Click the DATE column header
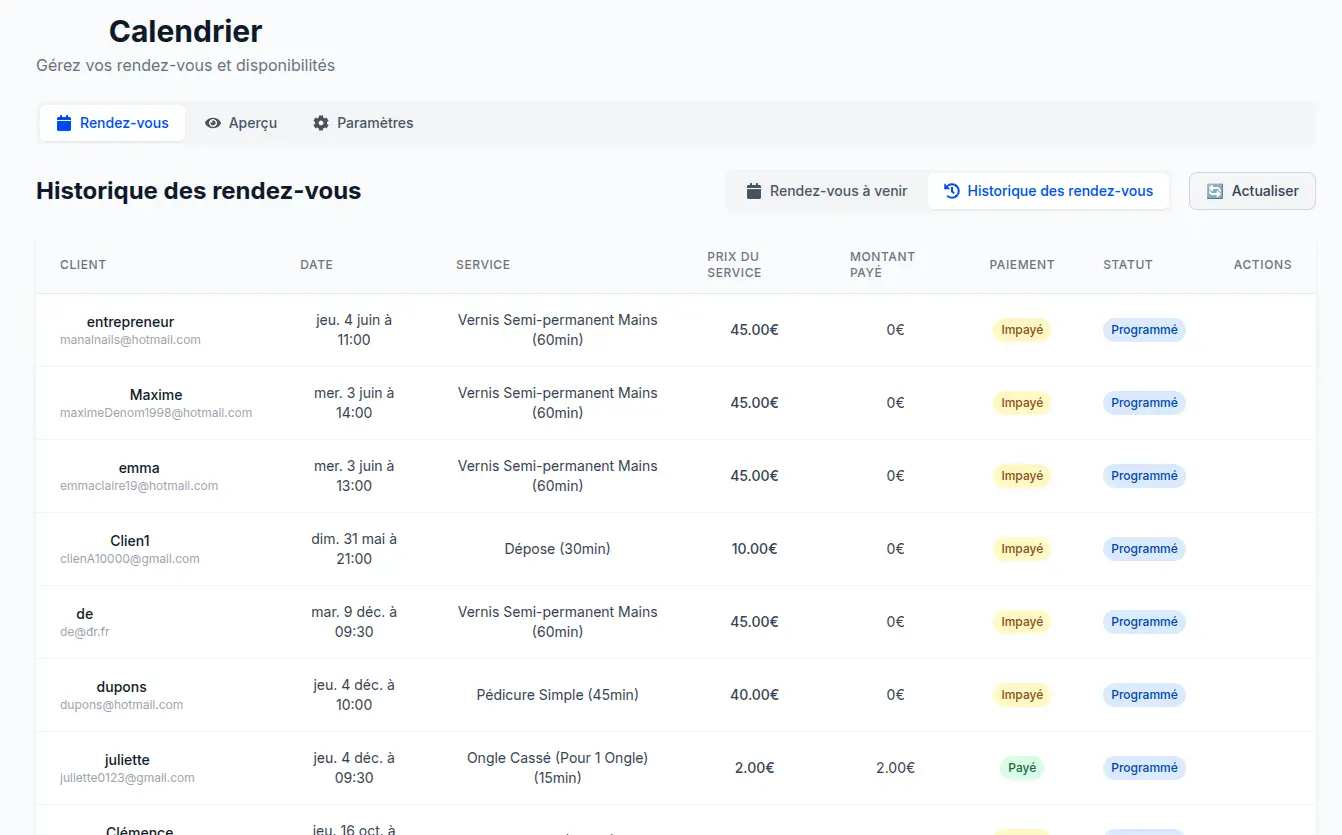1342x835 pixels. point(317,265)
